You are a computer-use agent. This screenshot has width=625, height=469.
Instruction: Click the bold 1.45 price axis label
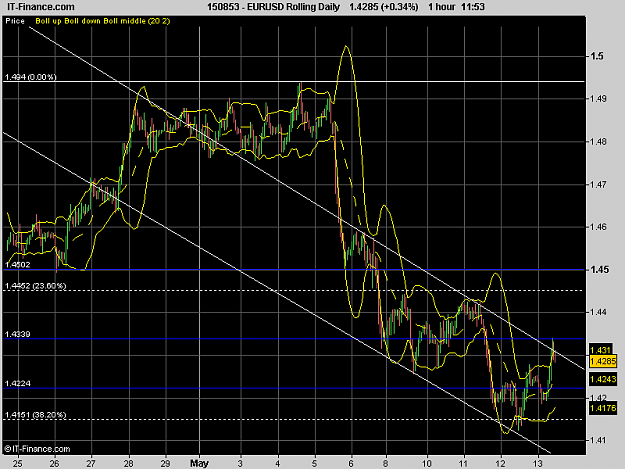[x=599, y=270]
